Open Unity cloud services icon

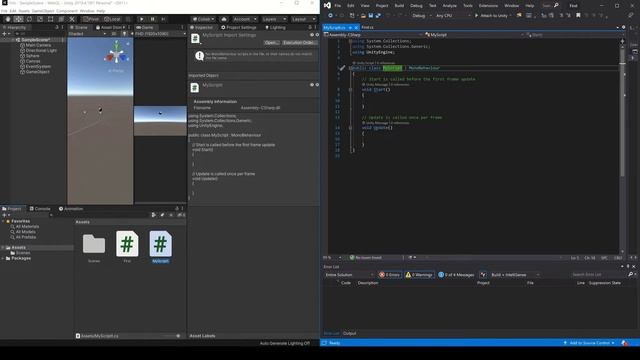pyautogui.click(x=224, y=19)
